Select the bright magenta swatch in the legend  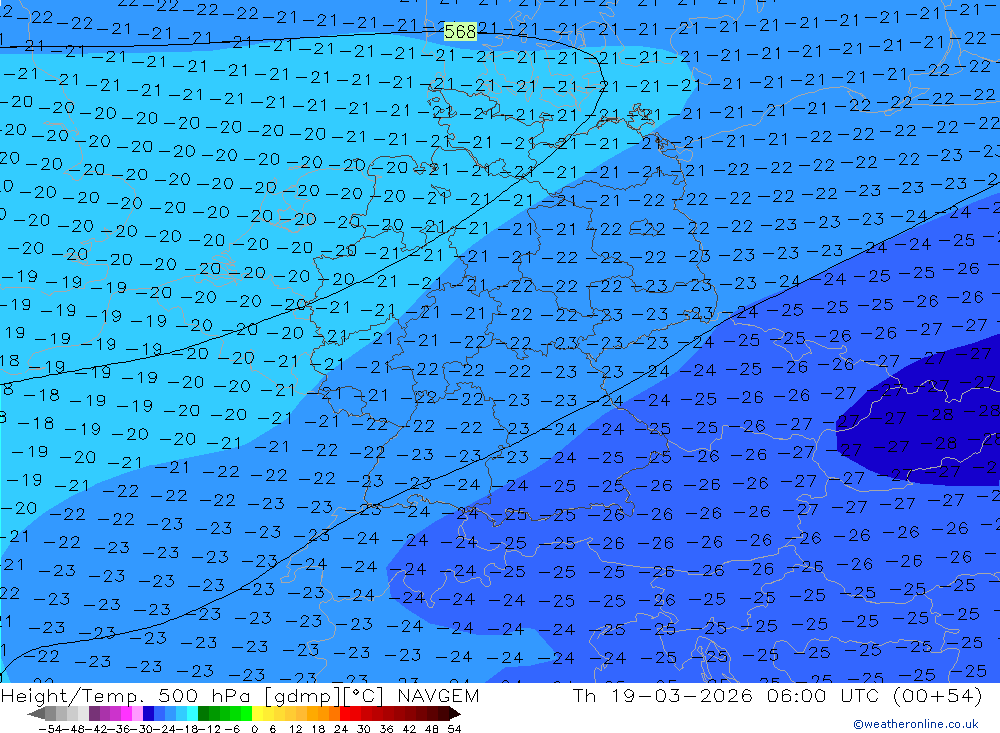126,713
